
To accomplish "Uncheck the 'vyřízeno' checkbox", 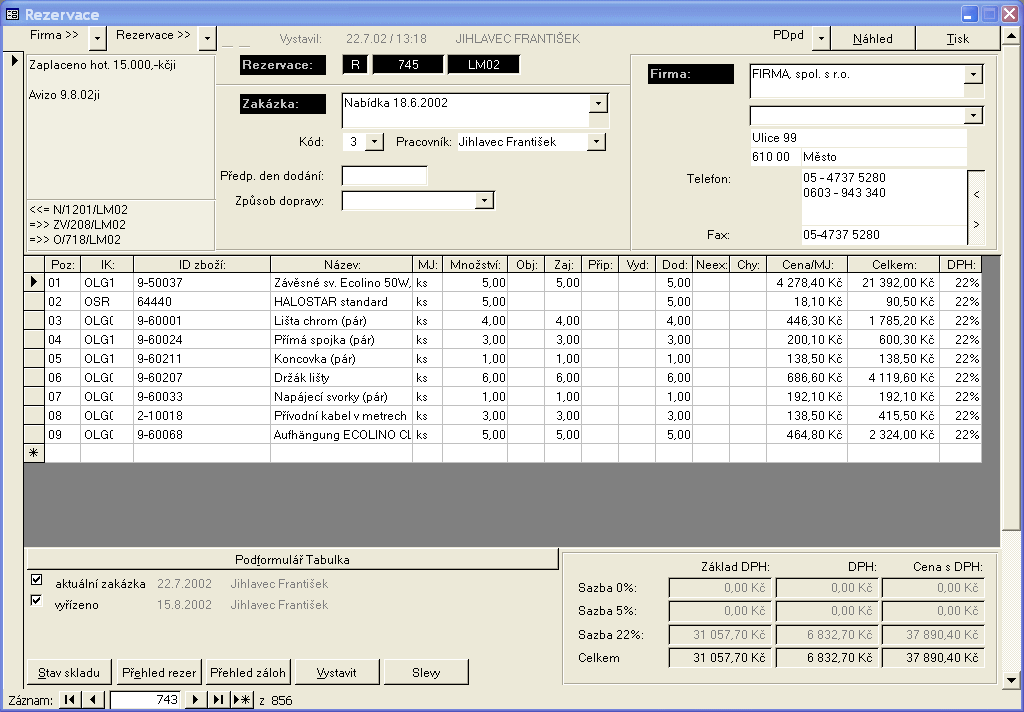I will coord(37,601).
